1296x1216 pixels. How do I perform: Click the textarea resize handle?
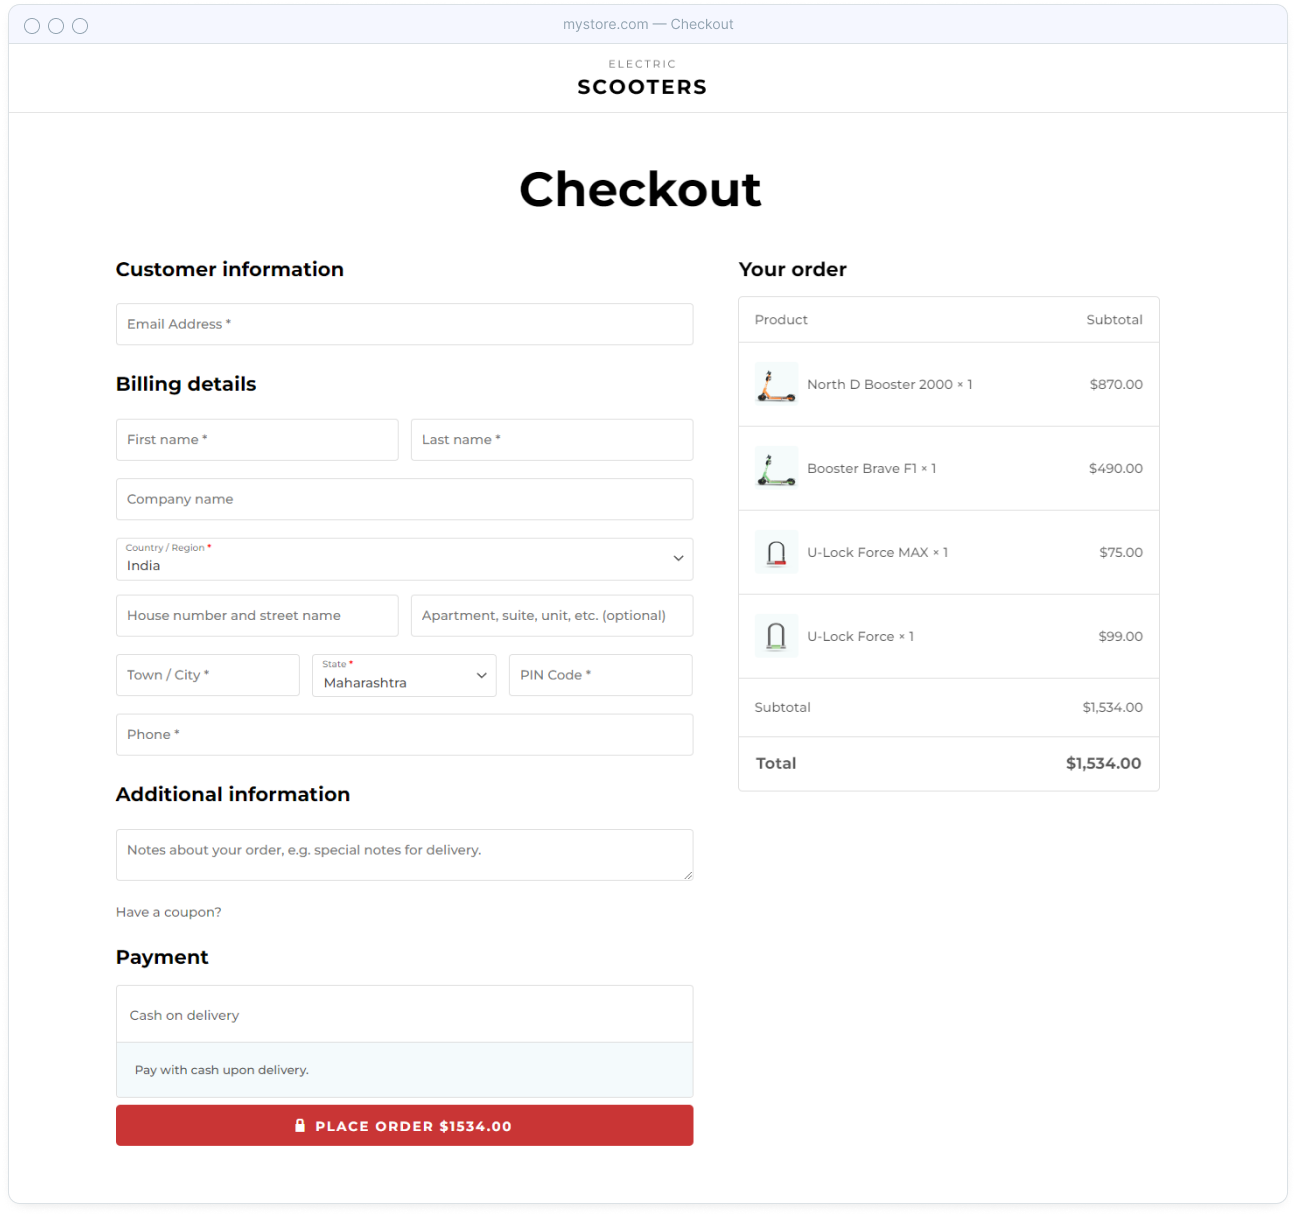click(687, 875)
